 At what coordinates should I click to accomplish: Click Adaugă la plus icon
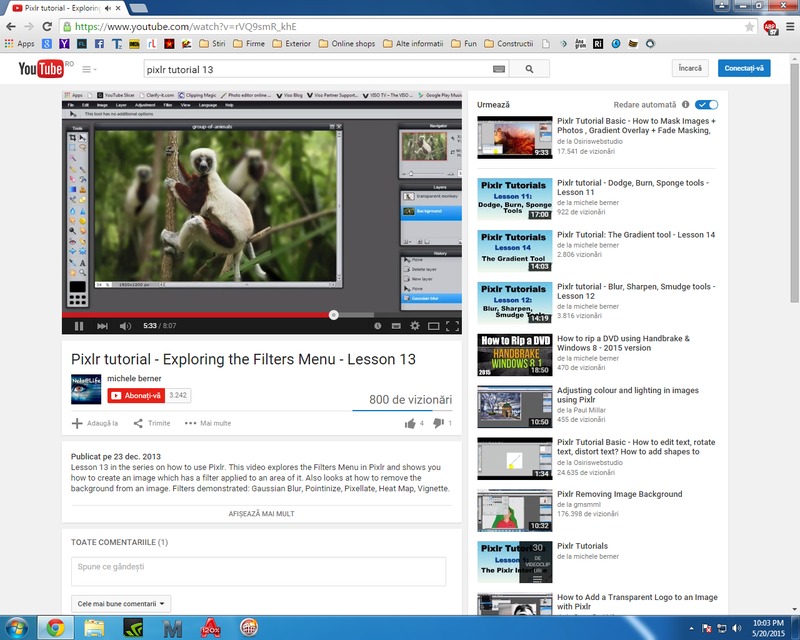coord(77,423)
